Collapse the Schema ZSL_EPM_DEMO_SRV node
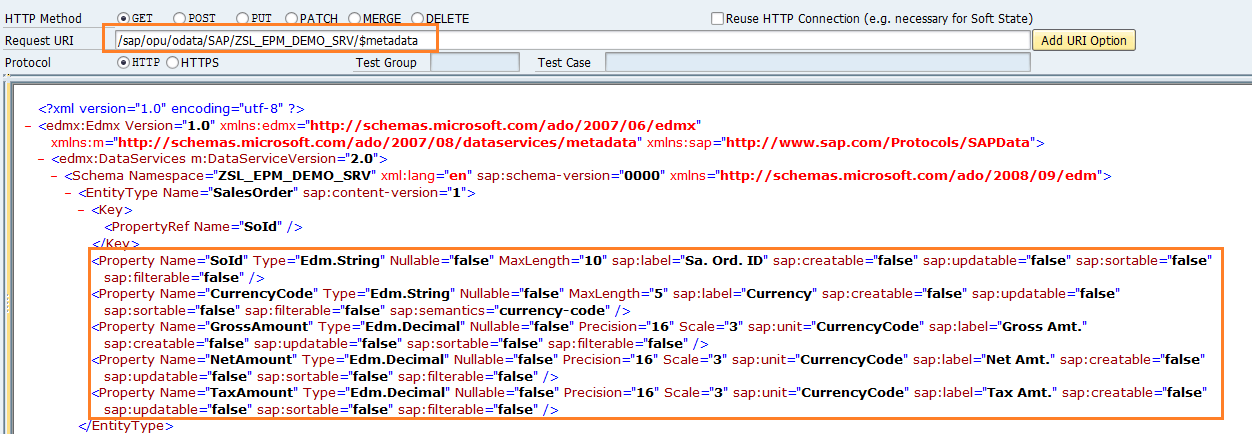The height and width of the screenshot is (434, 1252). click(x=55, y=175)
